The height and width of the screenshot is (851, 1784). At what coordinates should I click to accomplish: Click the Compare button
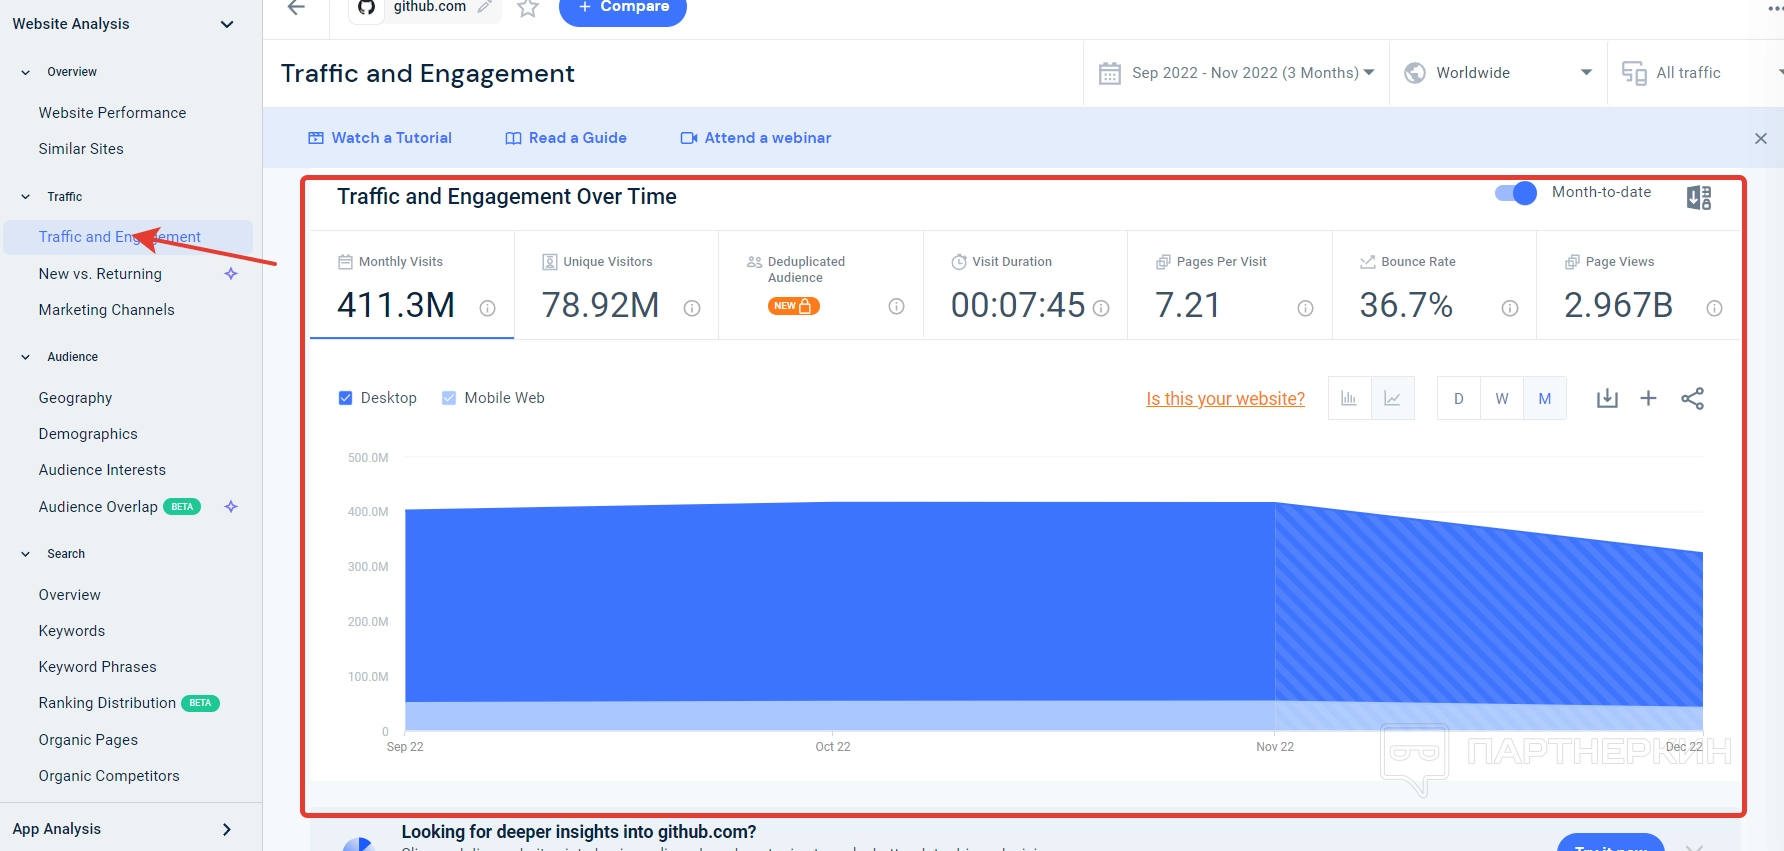click(622, 8)
